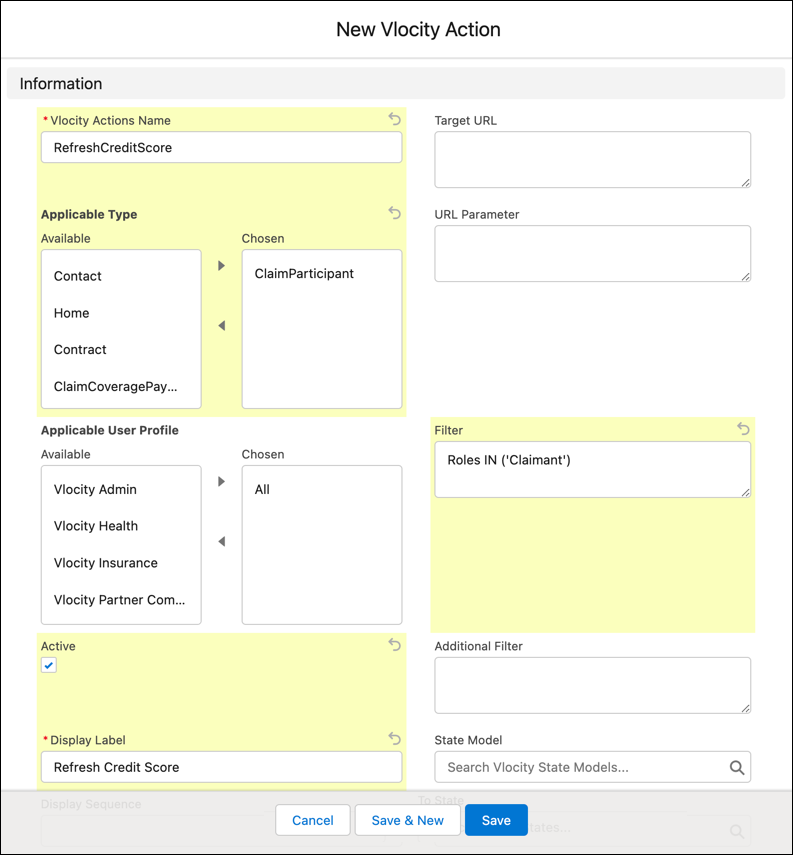Click the Save button
Screen dimensions: 793x855
pyautogui.click(x=496, y=820)
